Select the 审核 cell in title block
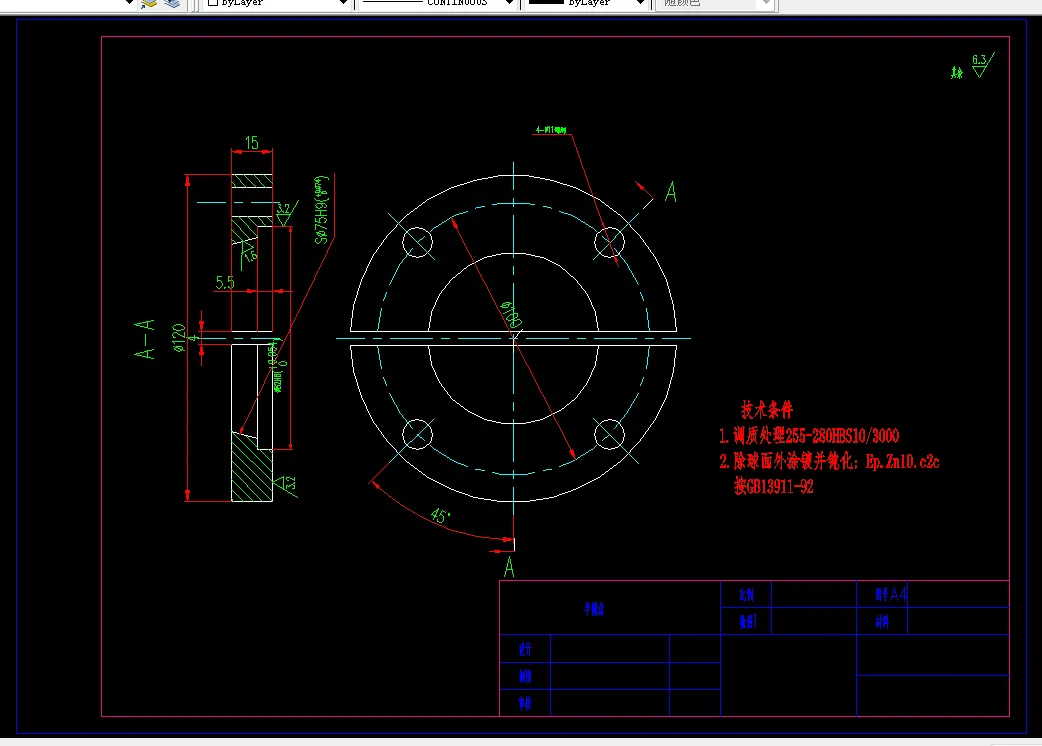The image size is (1042, 746). (x=525, y=703)
